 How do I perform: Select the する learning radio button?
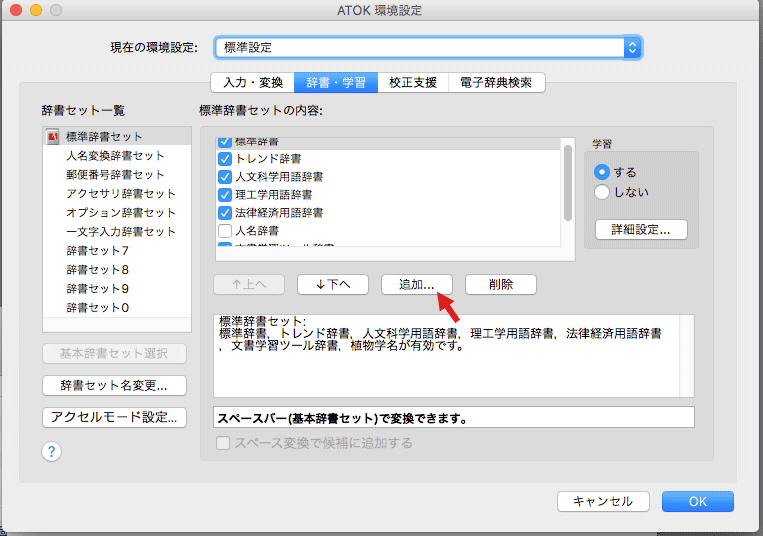pos(602,172)
